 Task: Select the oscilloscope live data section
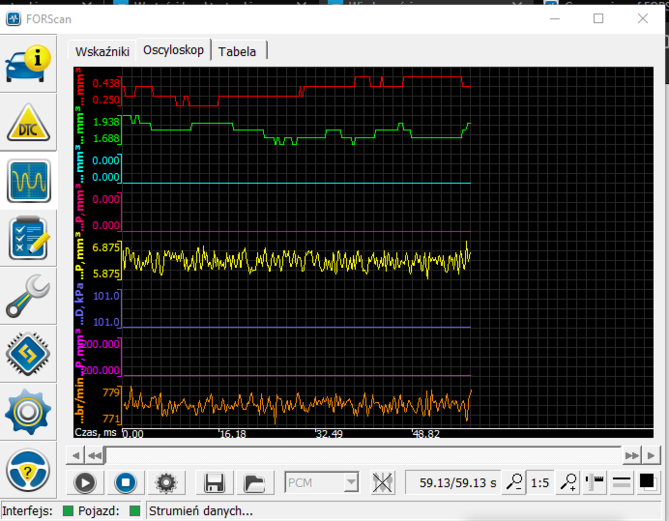point(29,181)
